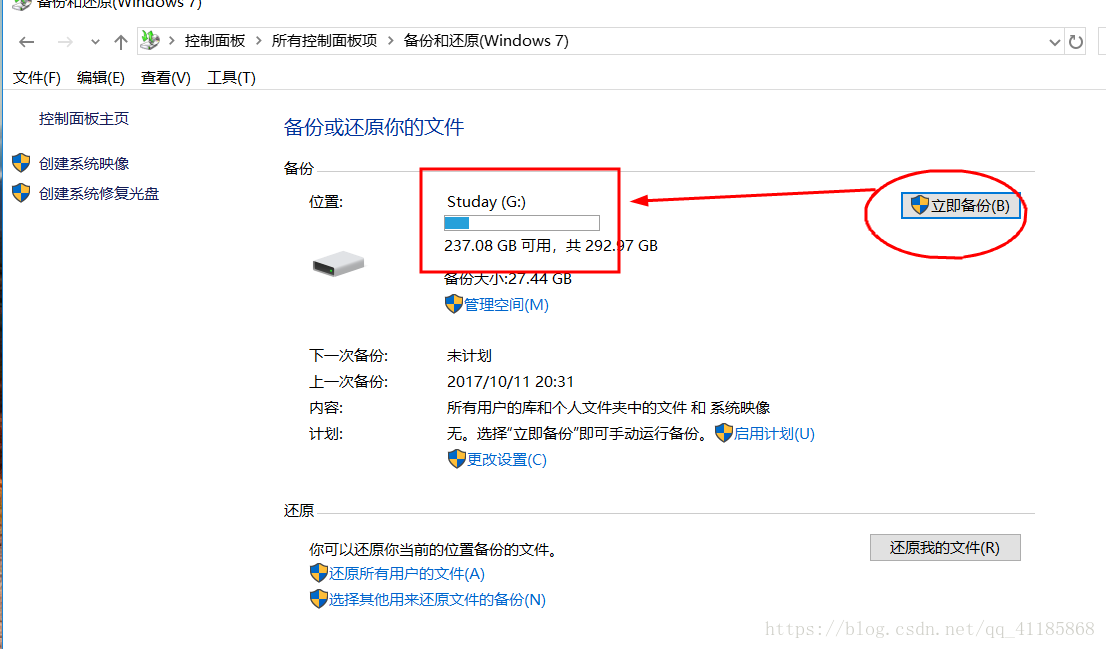
Task: Click 还原我的文件(R) button
Action: 945,547
